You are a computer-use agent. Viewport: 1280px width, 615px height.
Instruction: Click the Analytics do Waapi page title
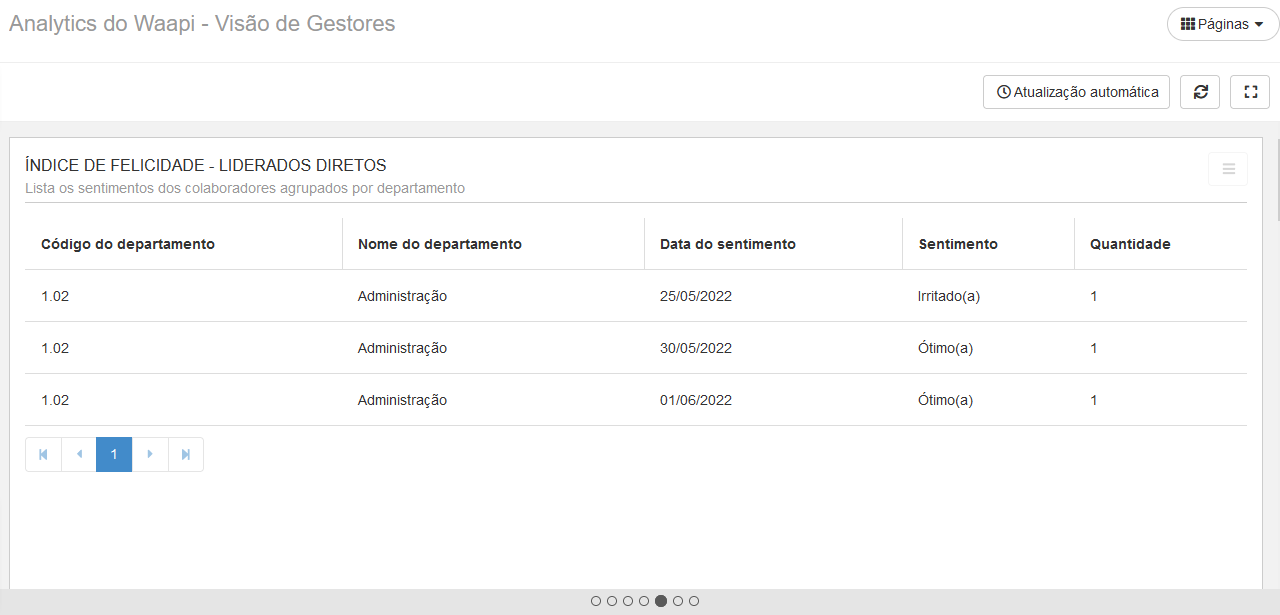point(202,23)
